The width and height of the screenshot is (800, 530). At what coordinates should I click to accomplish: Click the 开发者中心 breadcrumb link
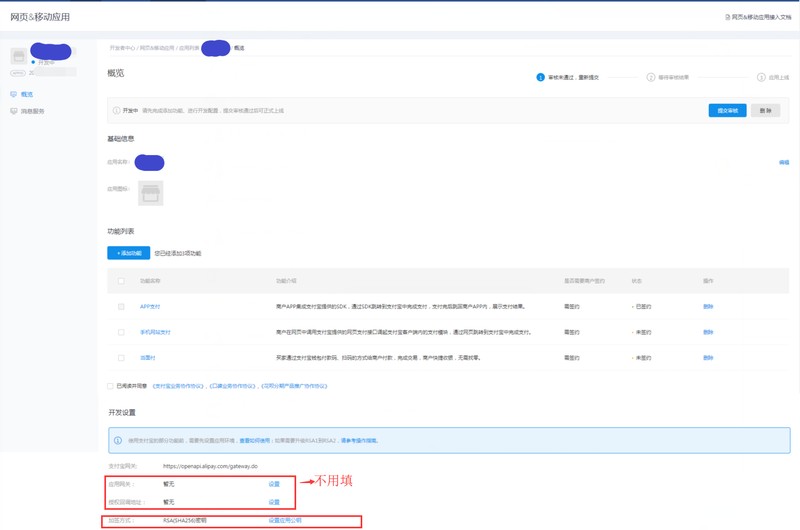point(122,48)
